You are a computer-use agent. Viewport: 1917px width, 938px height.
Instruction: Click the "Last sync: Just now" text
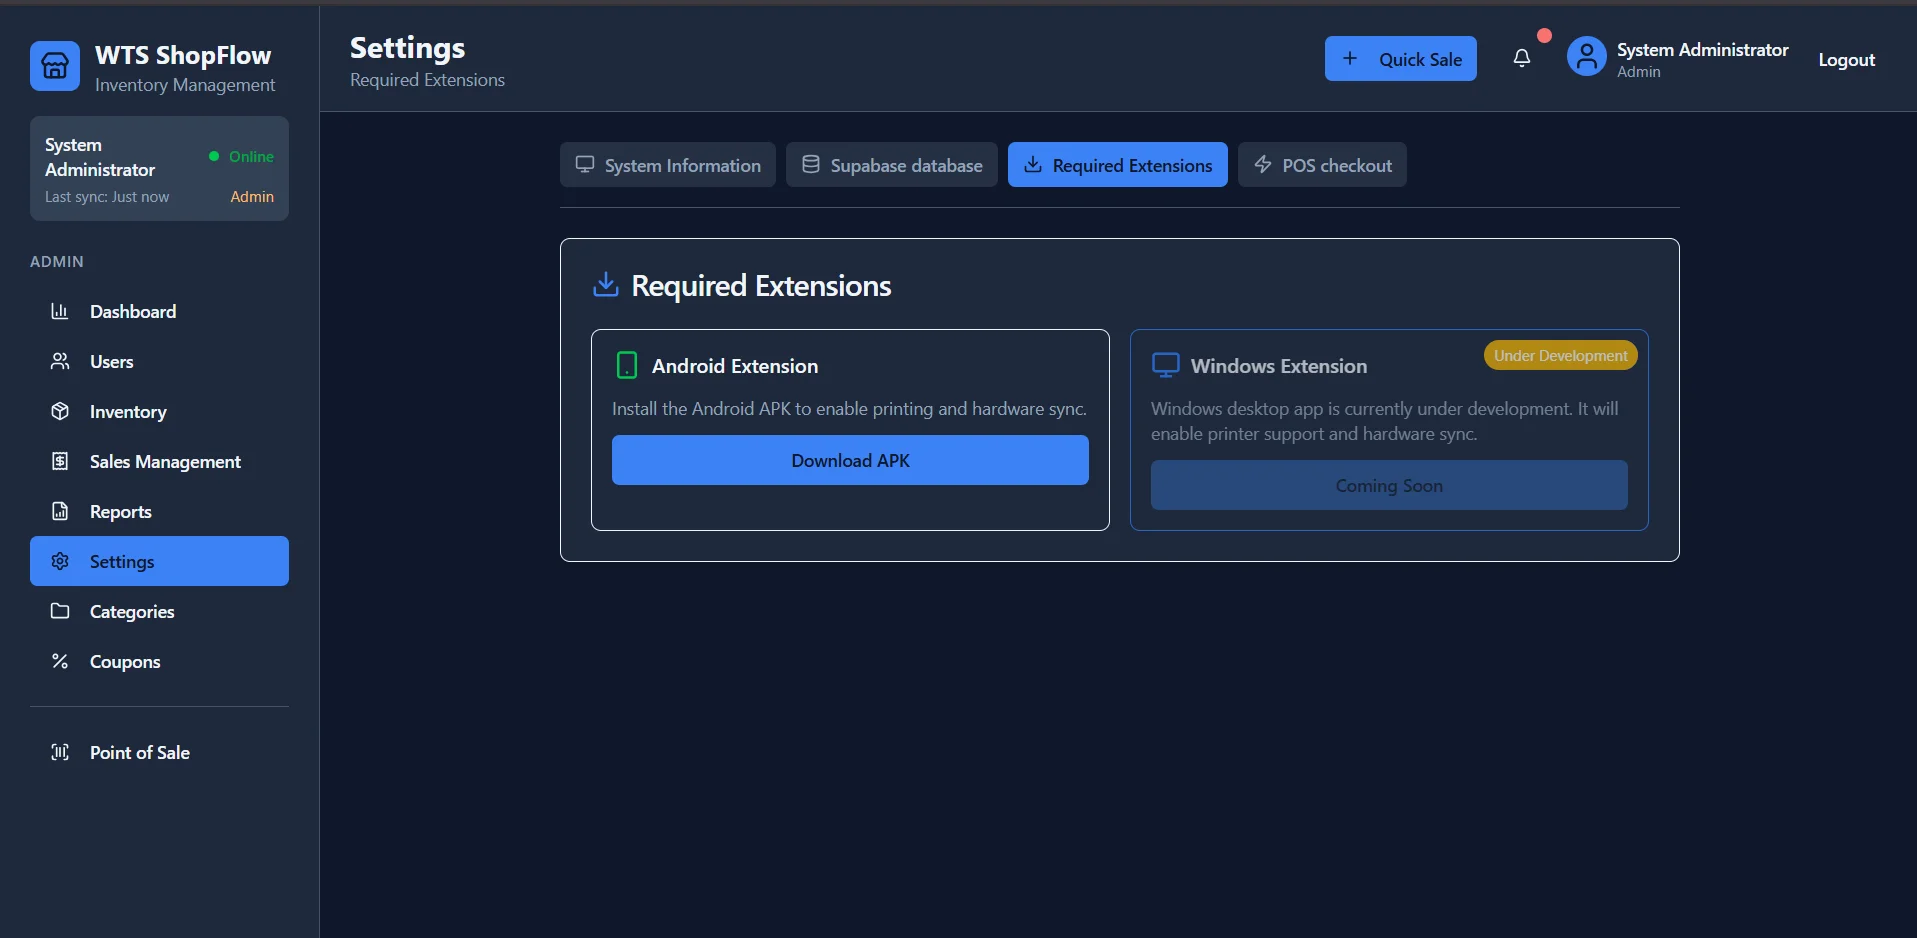[x=107, y=197]
